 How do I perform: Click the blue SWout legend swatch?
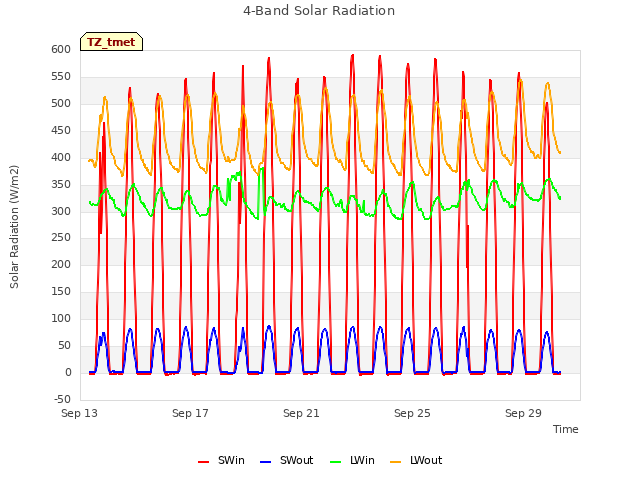click(266, 462)
